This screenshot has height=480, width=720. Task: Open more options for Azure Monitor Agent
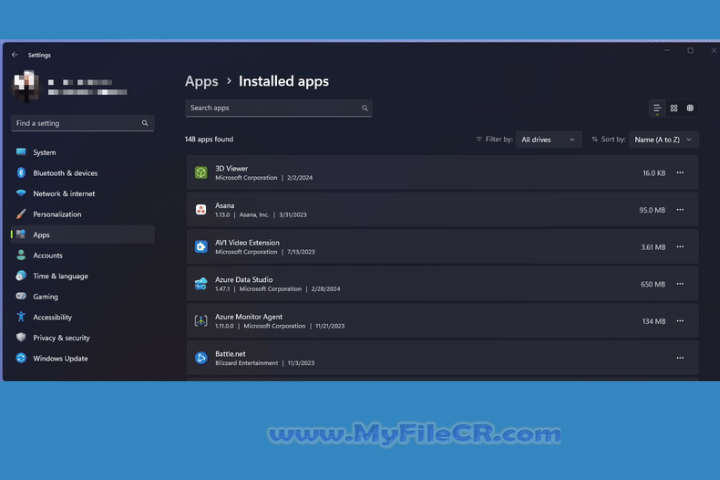680,321
